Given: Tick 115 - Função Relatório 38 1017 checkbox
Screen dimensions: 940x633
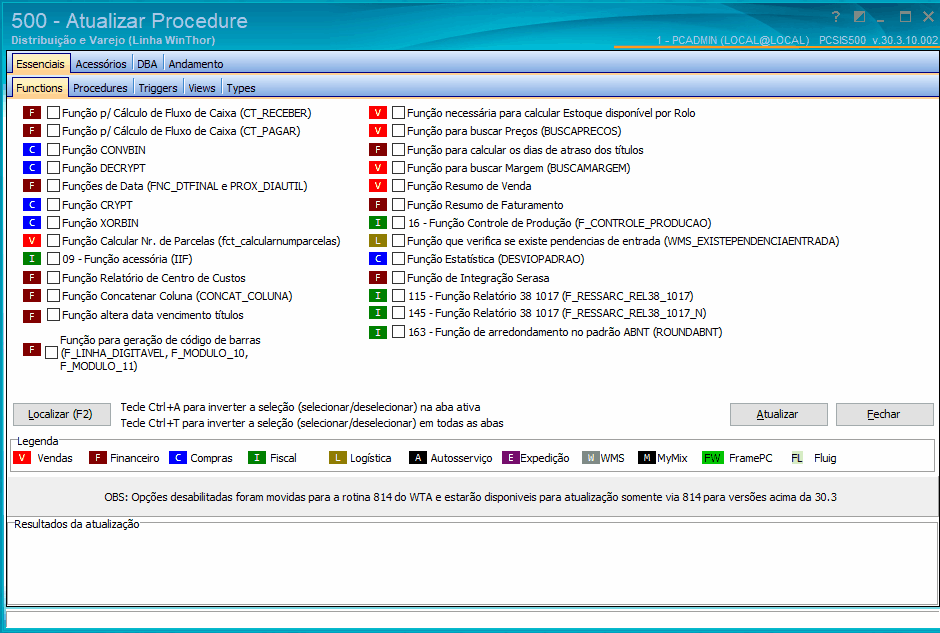Looking at the screenshot, I should [x=399, y=296].
